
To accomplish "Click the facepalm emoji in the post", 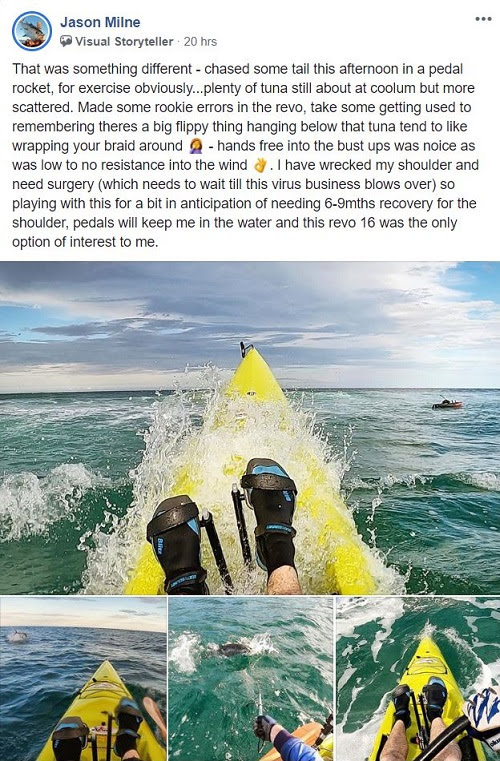I will 197,146.
